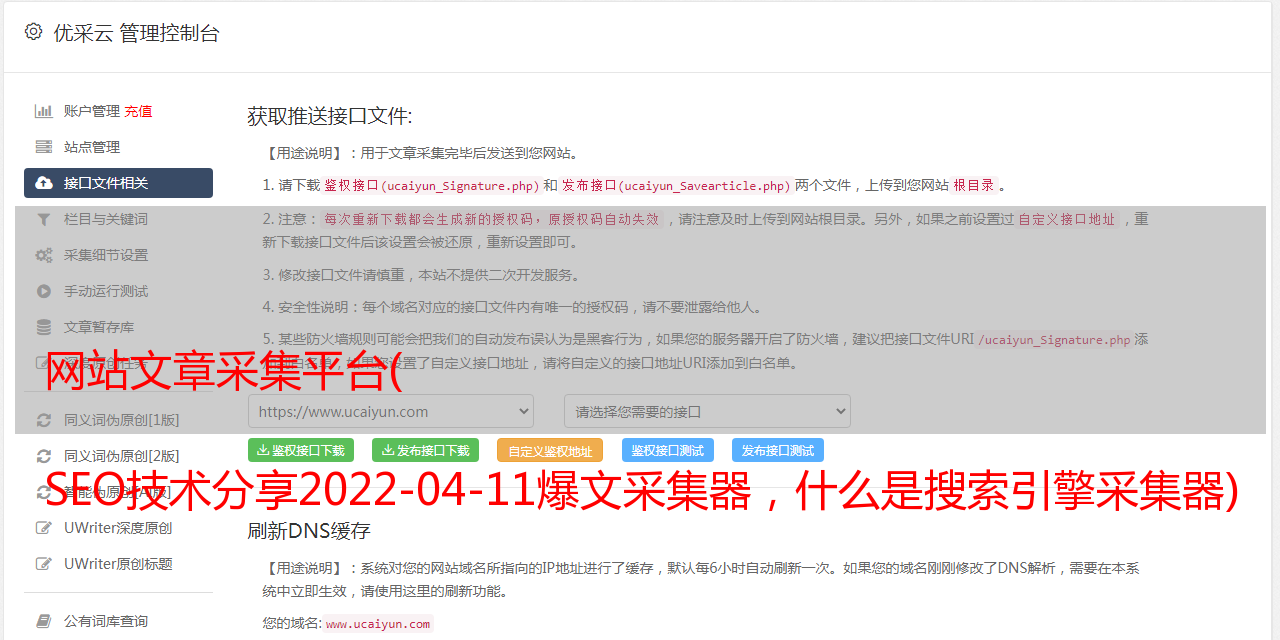This screenshot has width=1280, height=640.
Task: Click the red 充值 recharge link
Action: [x=138, y=111]
